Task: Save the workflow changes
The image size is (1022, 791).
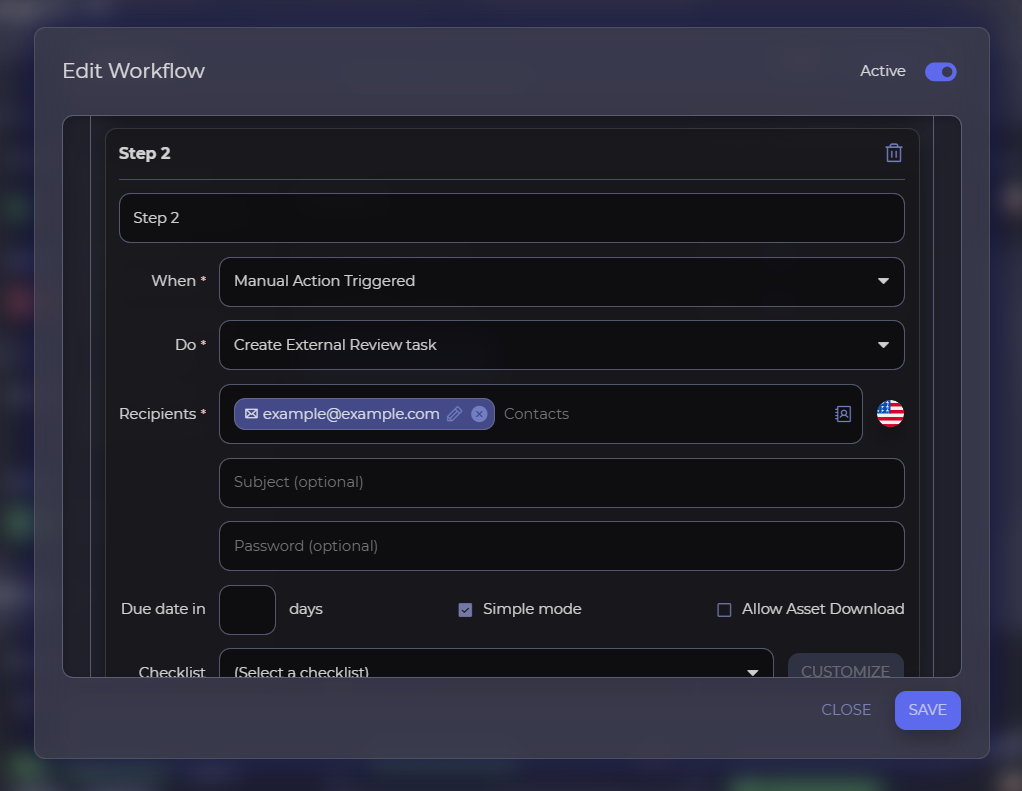Action: coord(927,710)
